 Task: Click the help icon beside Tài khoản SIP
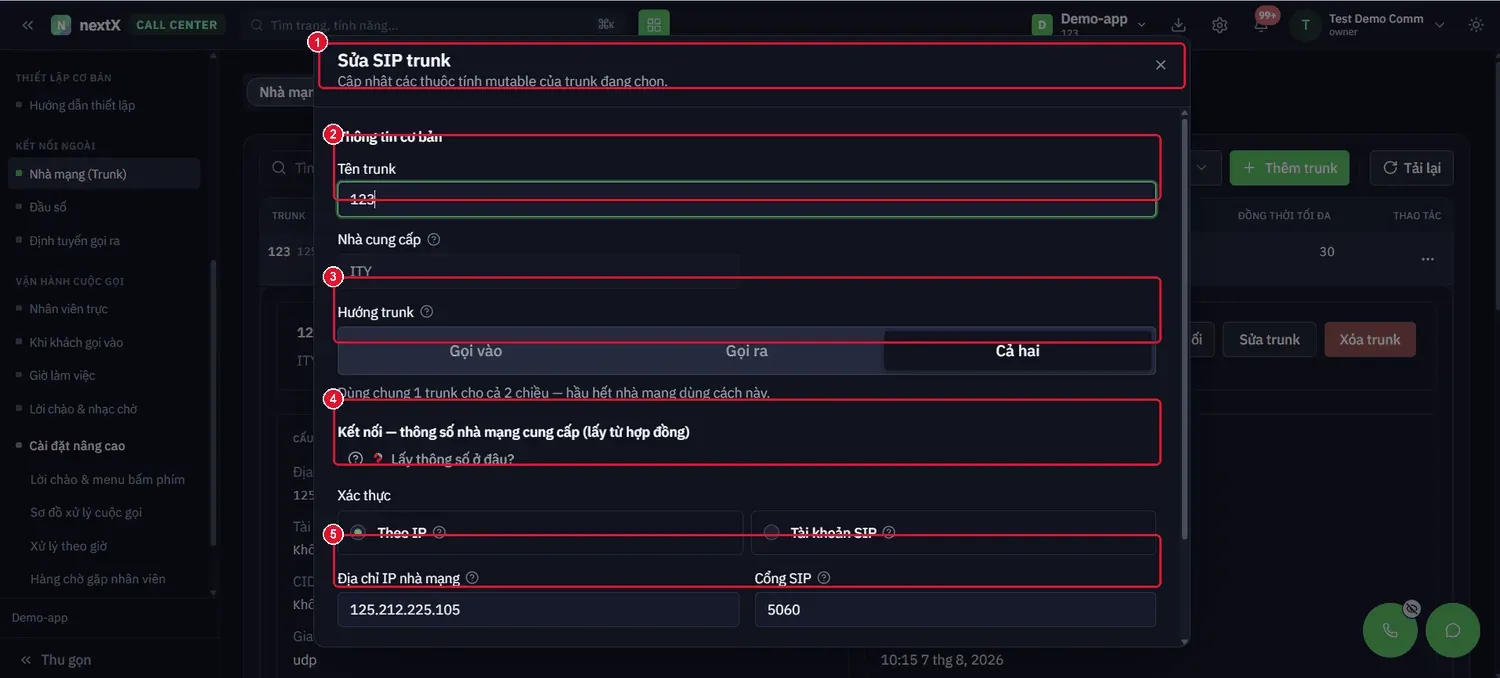pyautogui.click(x=889, y=533)
